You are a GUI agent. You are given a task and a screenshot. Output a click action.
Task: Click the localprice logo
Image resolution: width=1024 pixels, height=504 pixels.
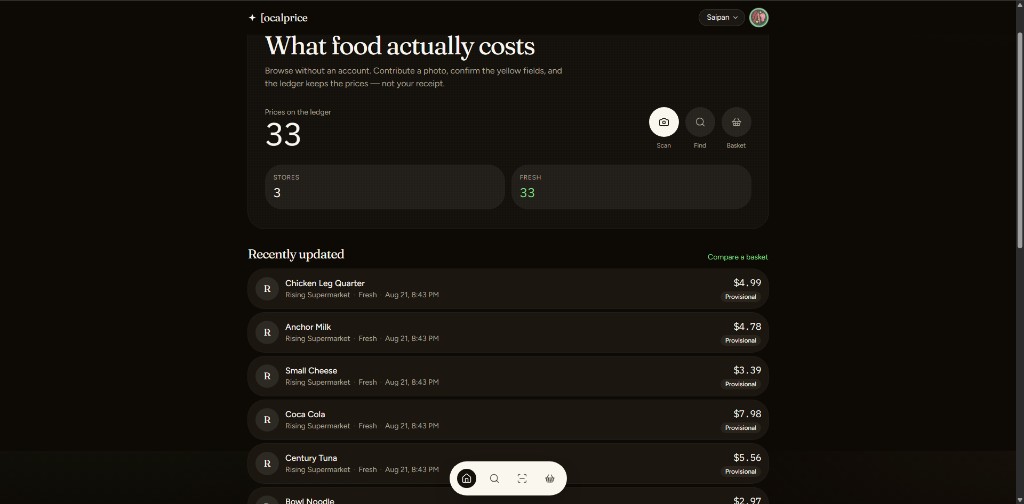click(x=278, y=18)
